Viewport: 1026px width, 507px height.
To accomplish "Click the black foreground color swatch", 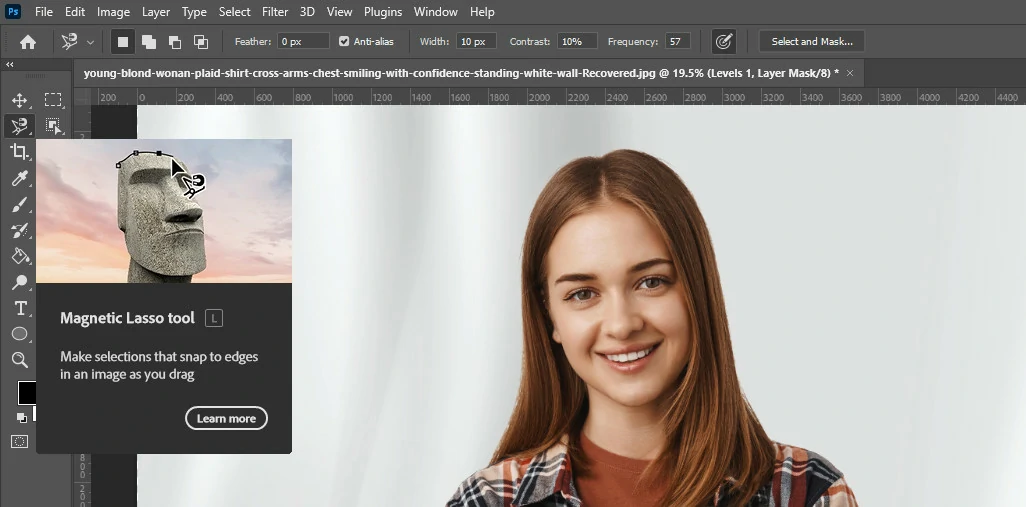I will [x=26, y=393].
